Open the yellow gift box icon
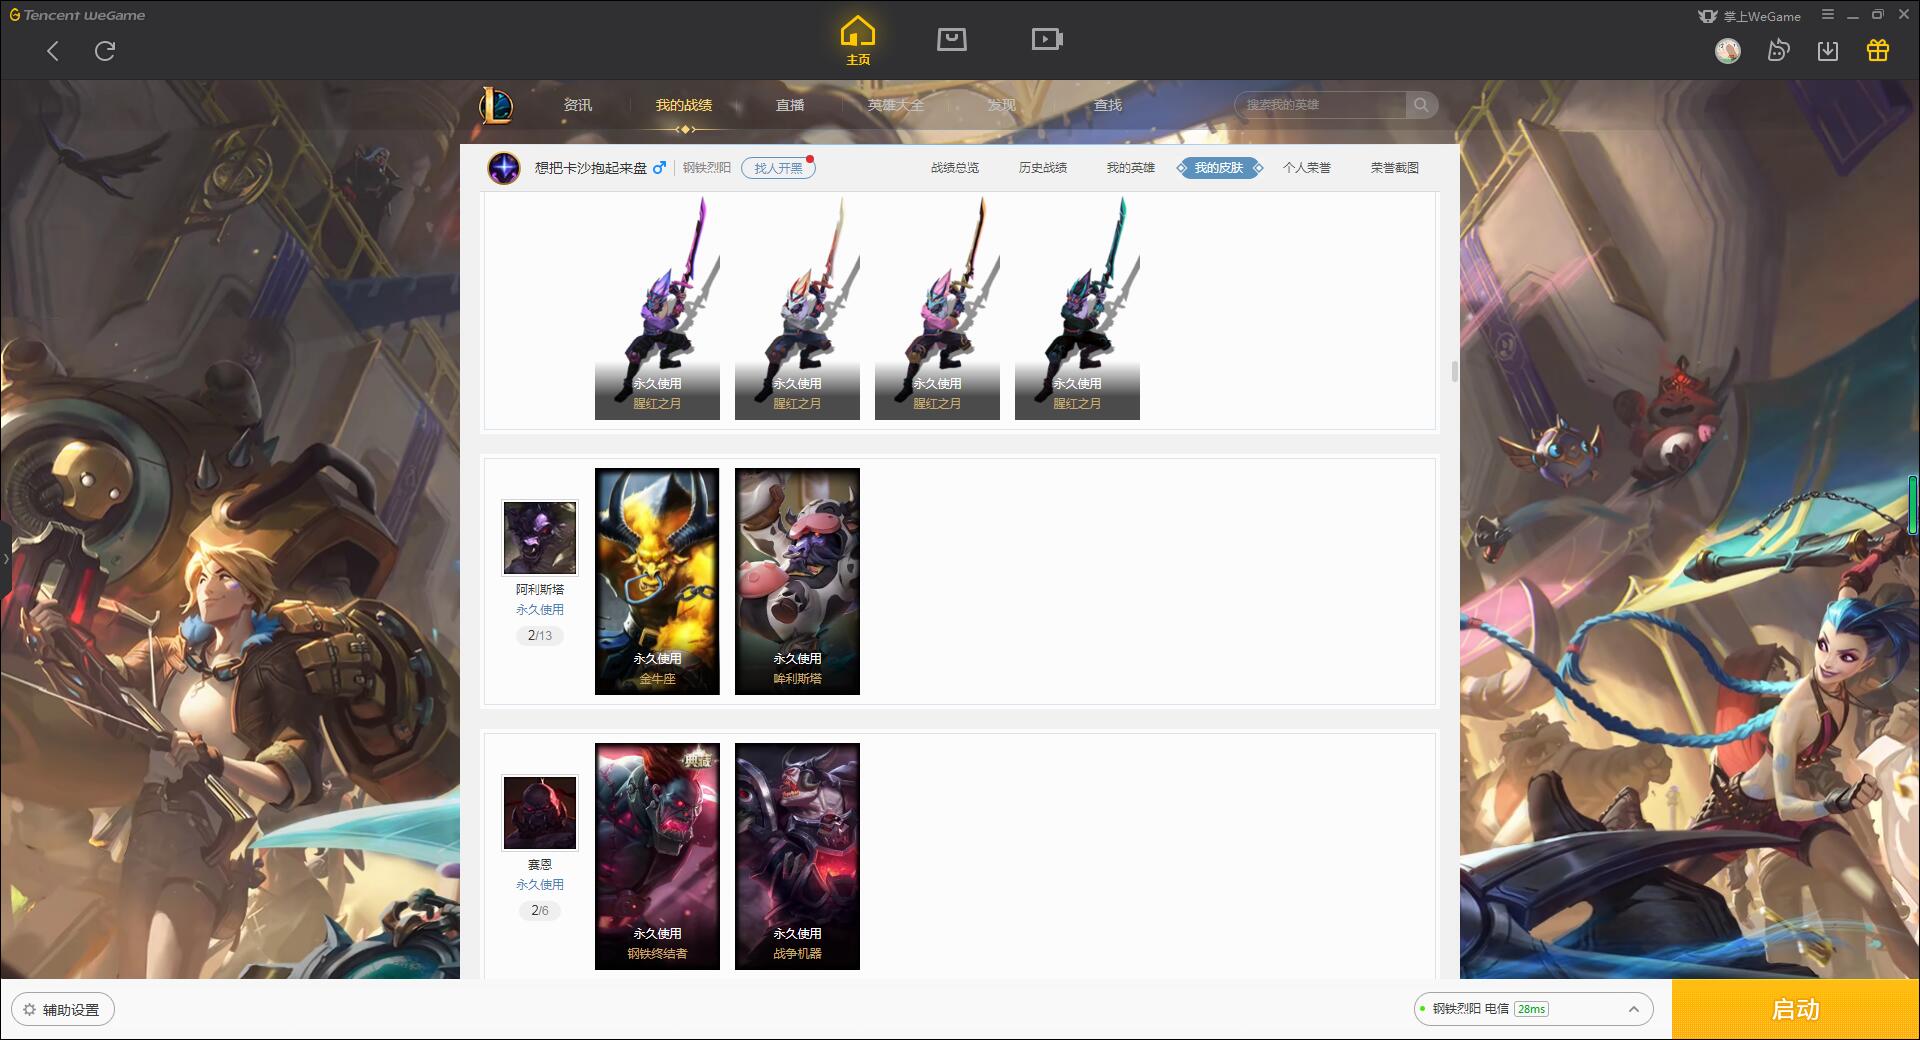The image size is (1920, 1040). [x=1878, y=50]
